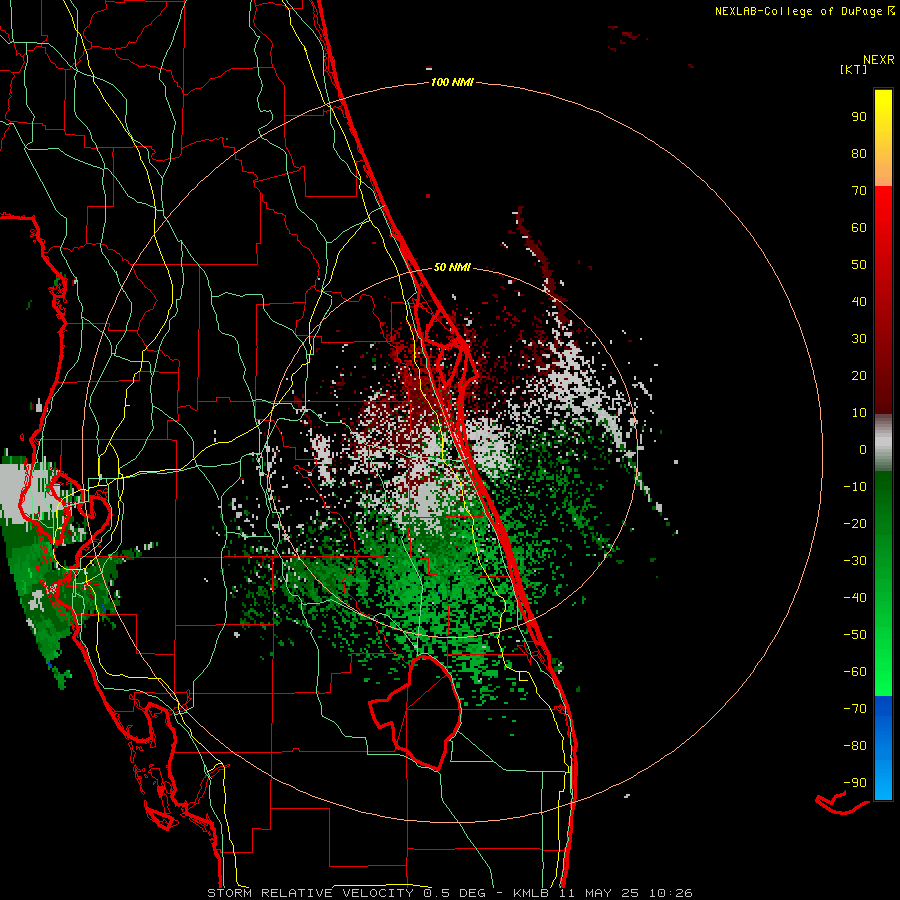The width and height of the screenshot is (900, 900).
Task: Click the -20 value on the velocity scale
Action: [855, 523]
